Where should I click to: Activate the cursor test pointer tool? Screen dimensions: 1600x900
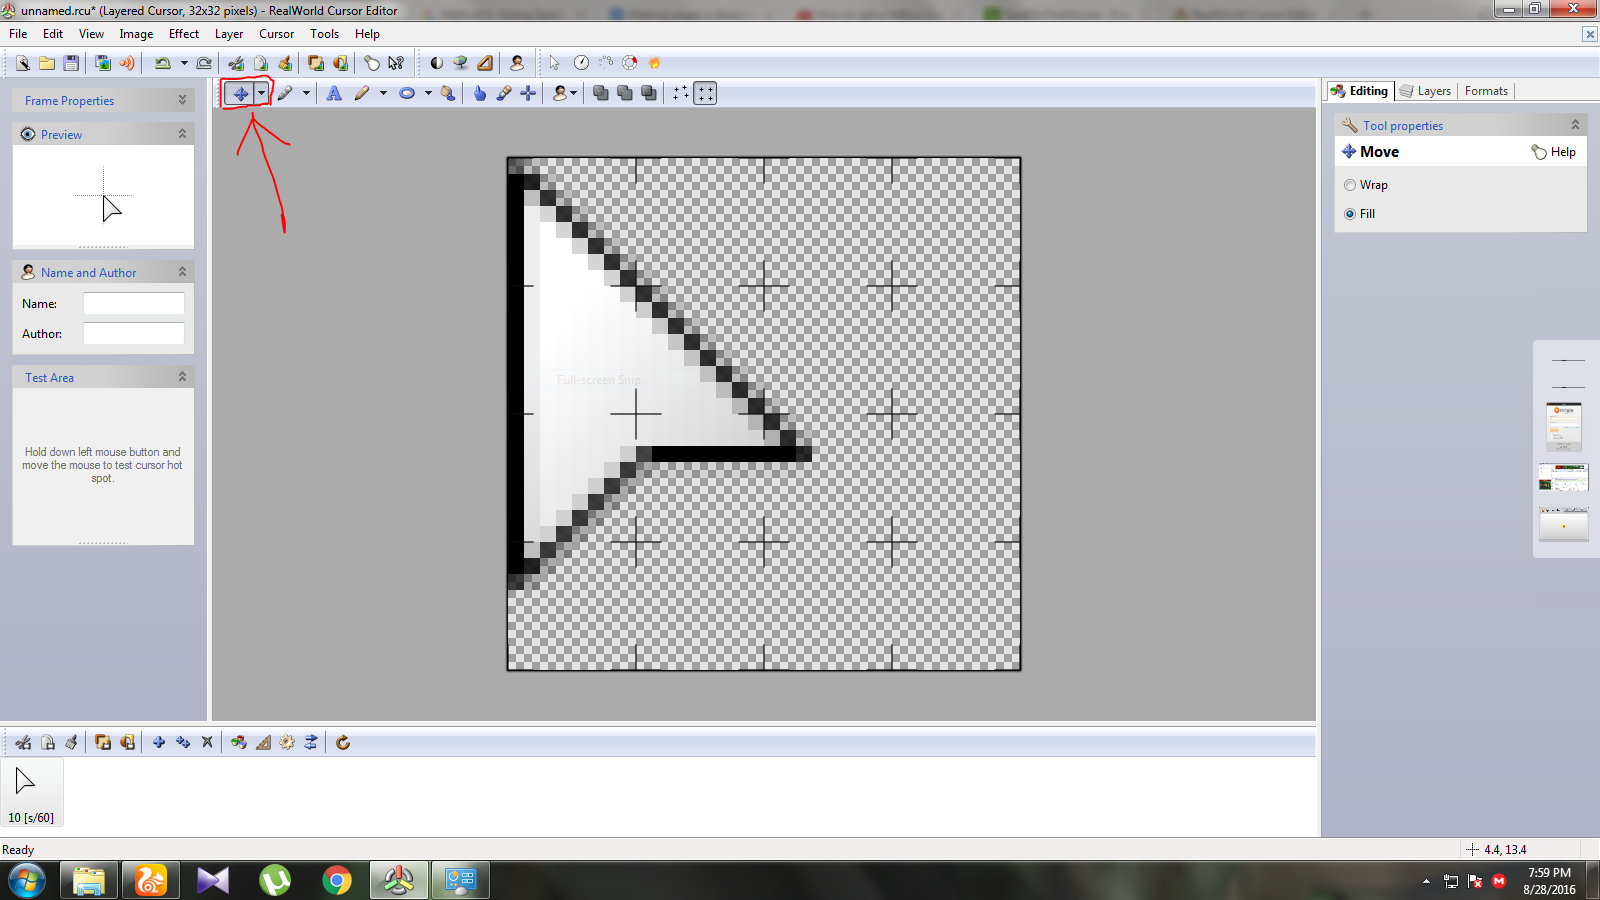[x=553, y=62]
